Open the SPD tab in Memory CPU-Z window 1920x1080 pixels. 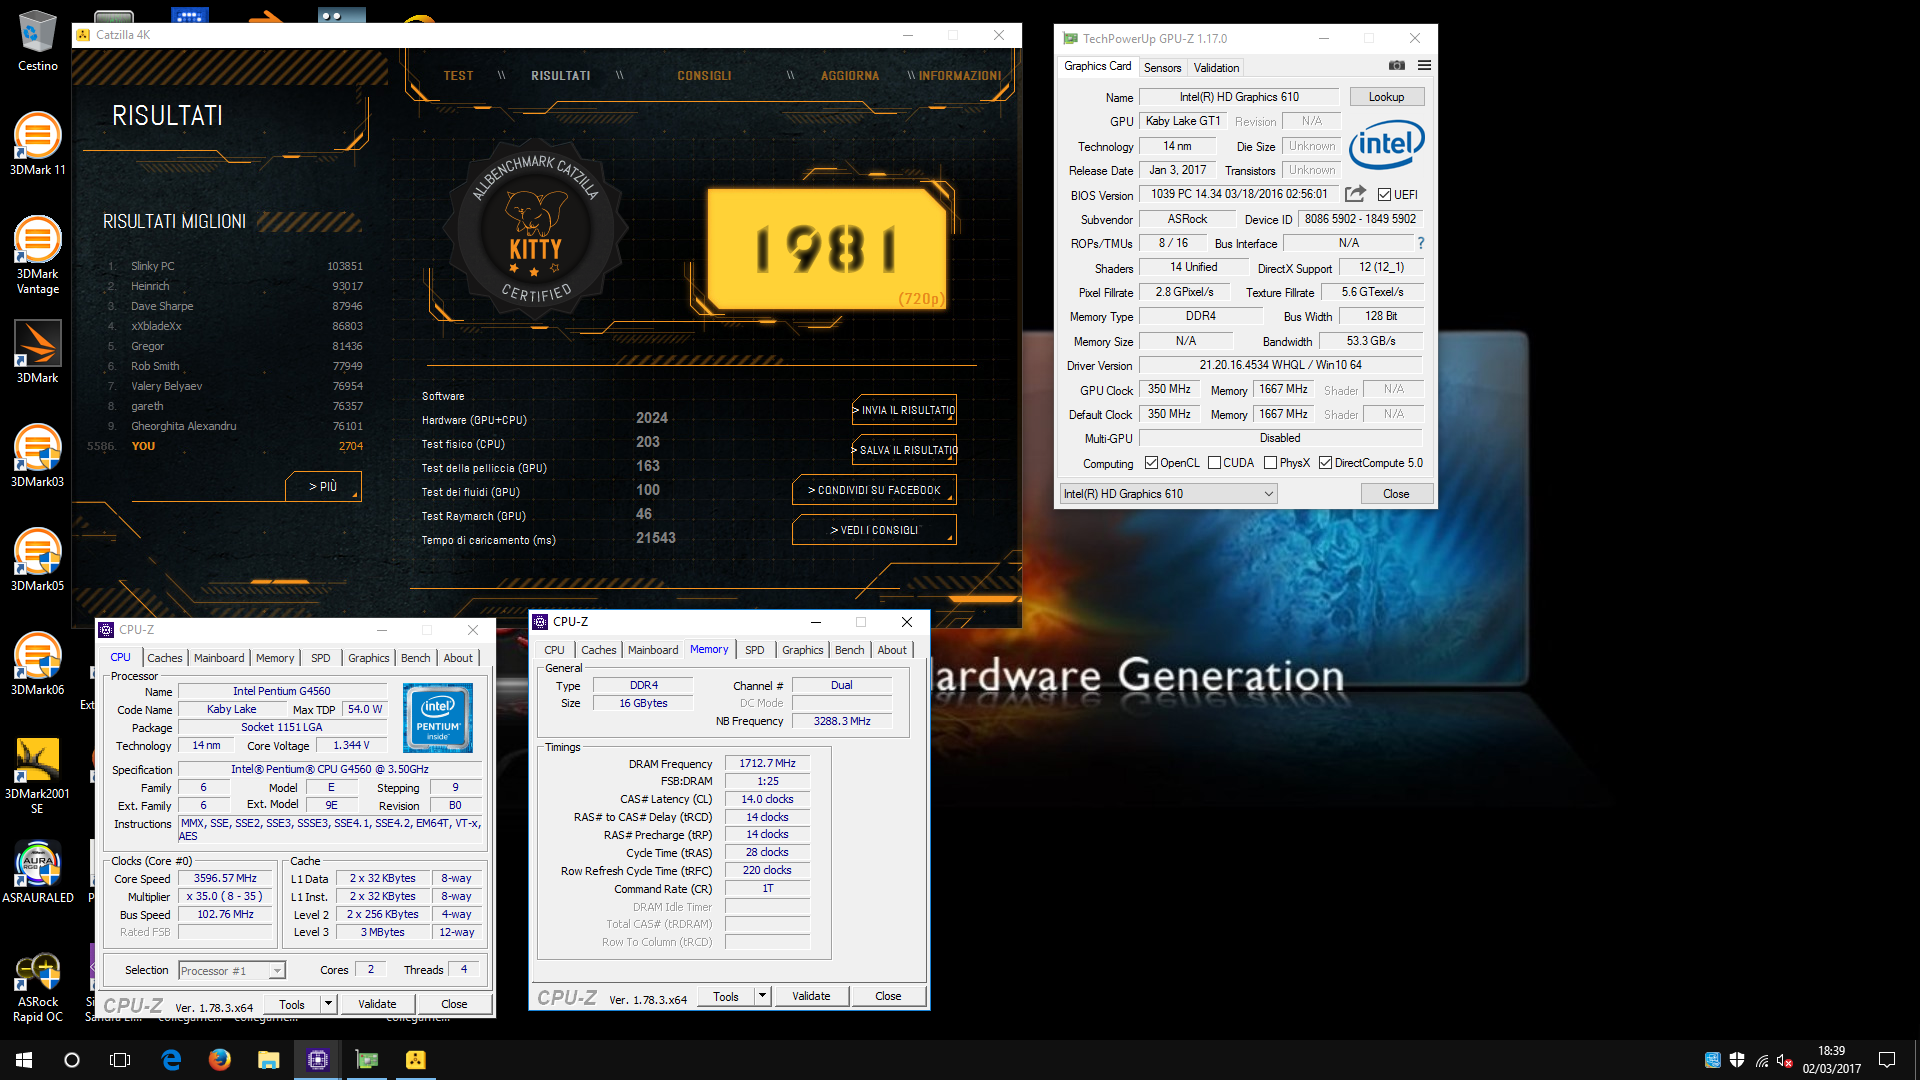point(754,650)
